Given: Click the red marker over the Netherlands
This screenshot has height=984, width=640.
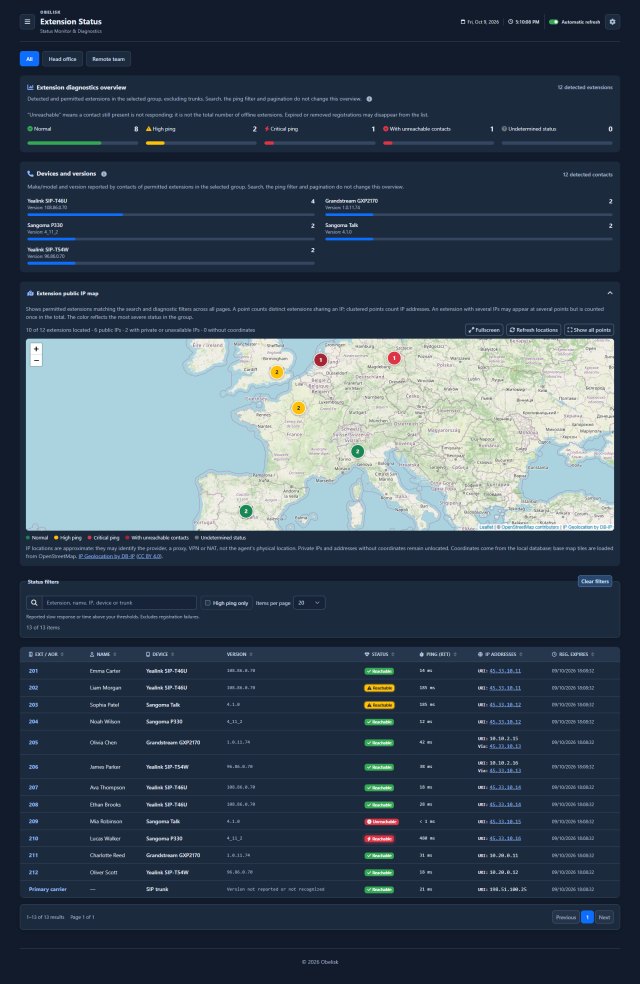Looking at the screenshot, I should pos(321,360).
